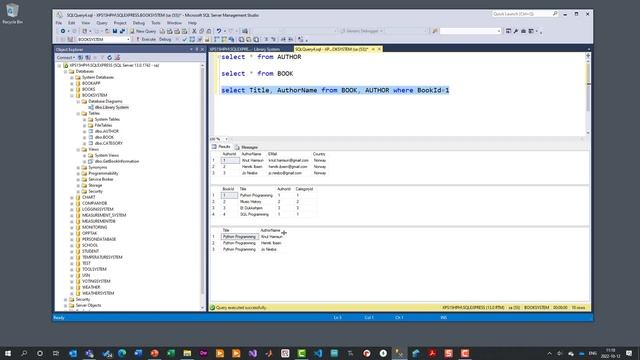Click the Copy icon in the toolbar

point(202,31)
